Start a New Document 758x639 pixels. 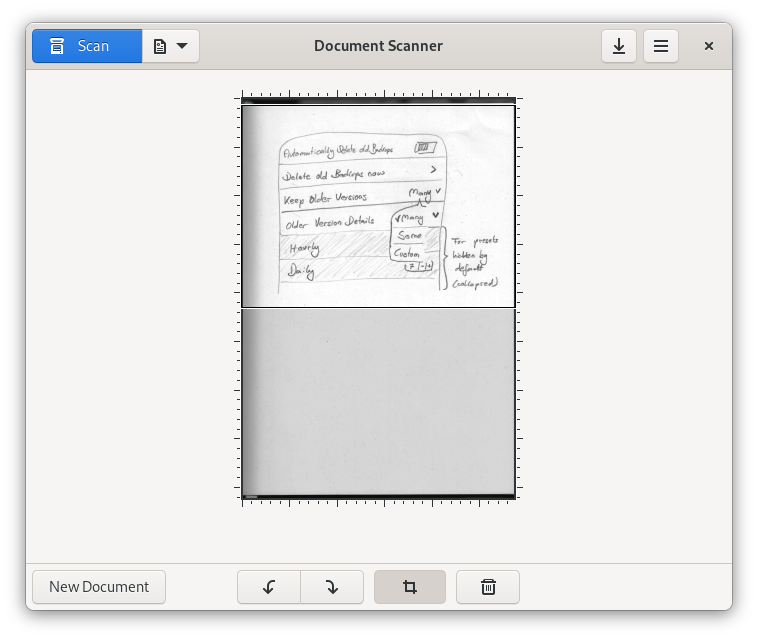coord(99,587)
